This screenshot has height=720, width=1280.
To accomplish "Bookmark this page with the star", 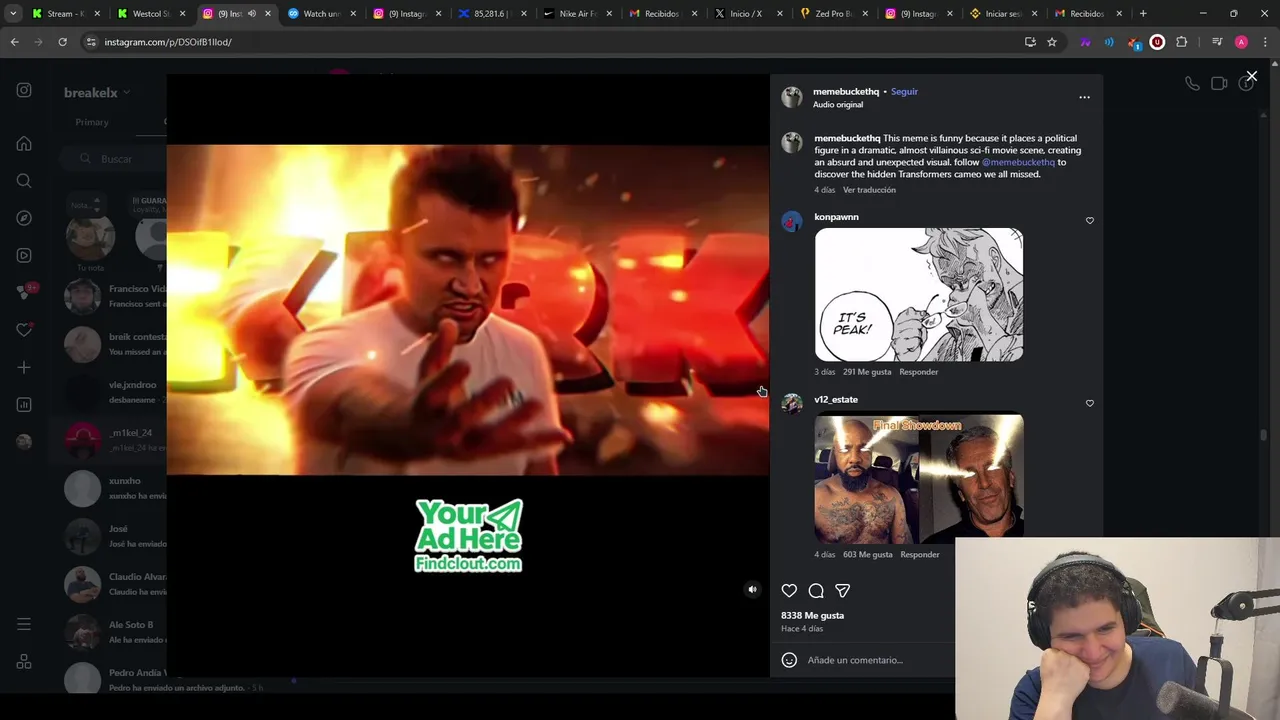I will pyautogui.click(x=1052, y=42).
